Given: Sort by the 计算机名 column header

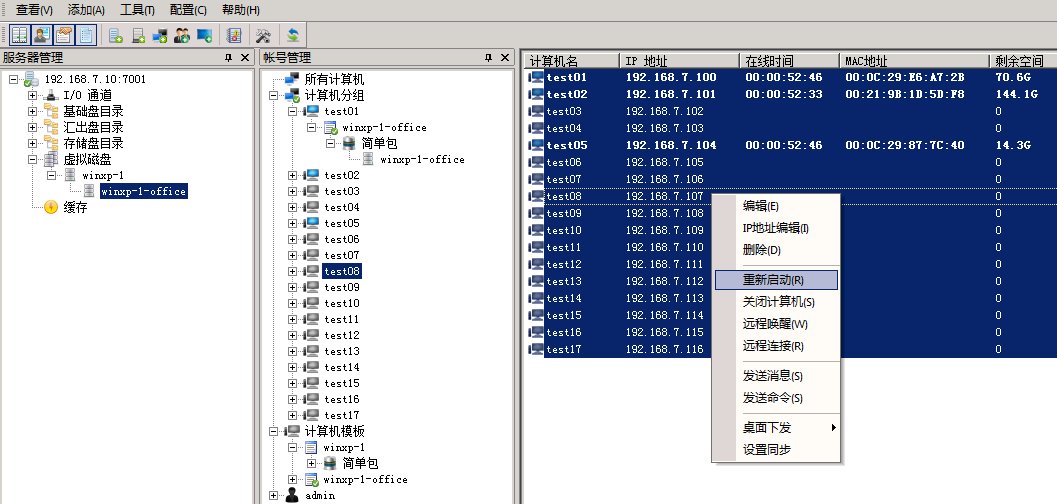Looking at the screenshot, I should coord(572,61).
